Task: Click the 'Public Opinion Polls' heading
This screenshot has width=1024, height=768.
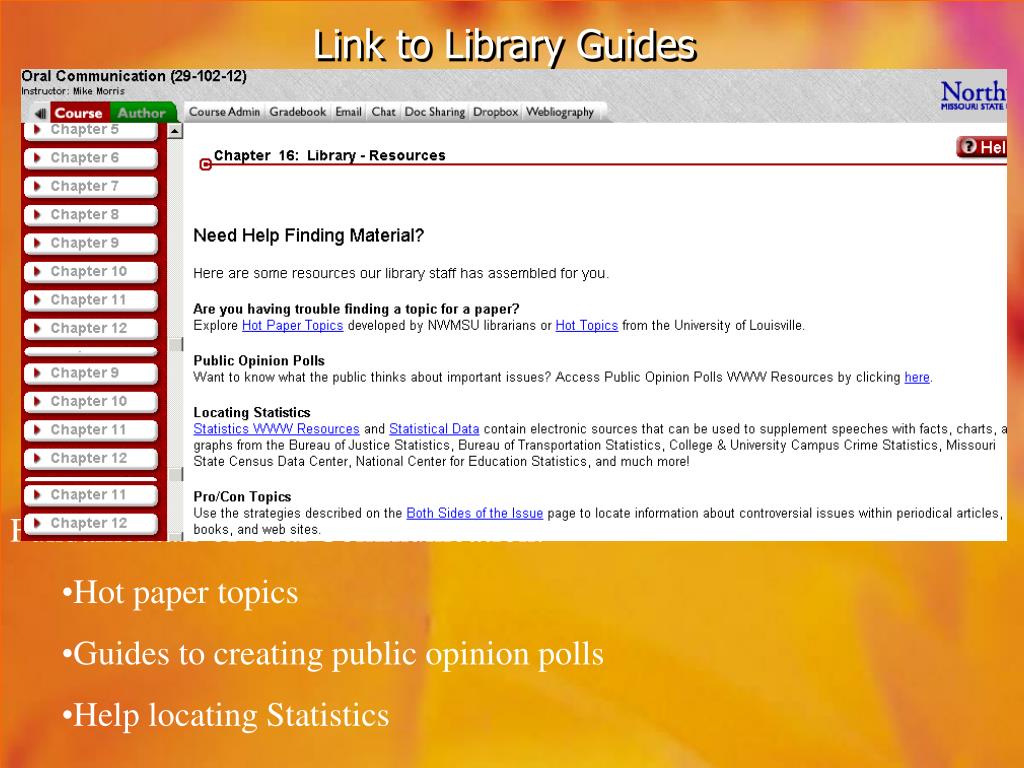Action: tap(259, 360)
